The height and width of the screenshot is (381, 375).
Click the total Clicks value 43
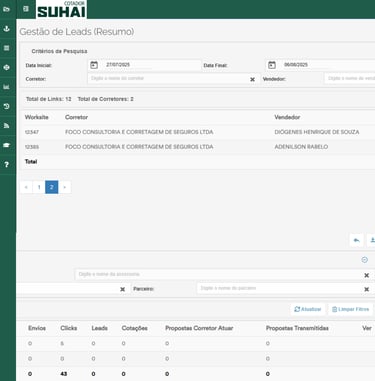[x=64, y=374]
